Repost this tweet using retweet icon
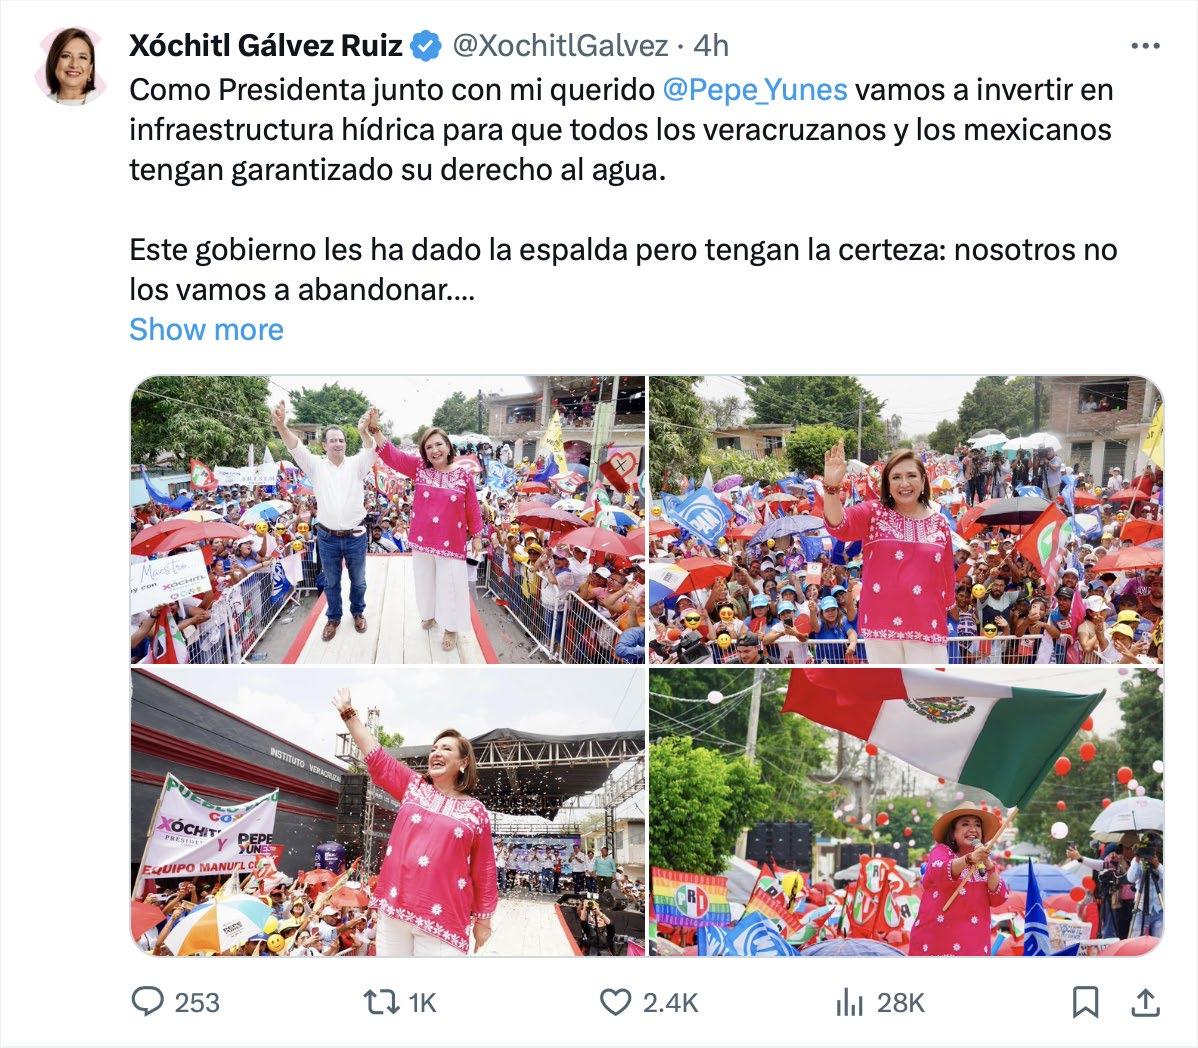 381,1001
